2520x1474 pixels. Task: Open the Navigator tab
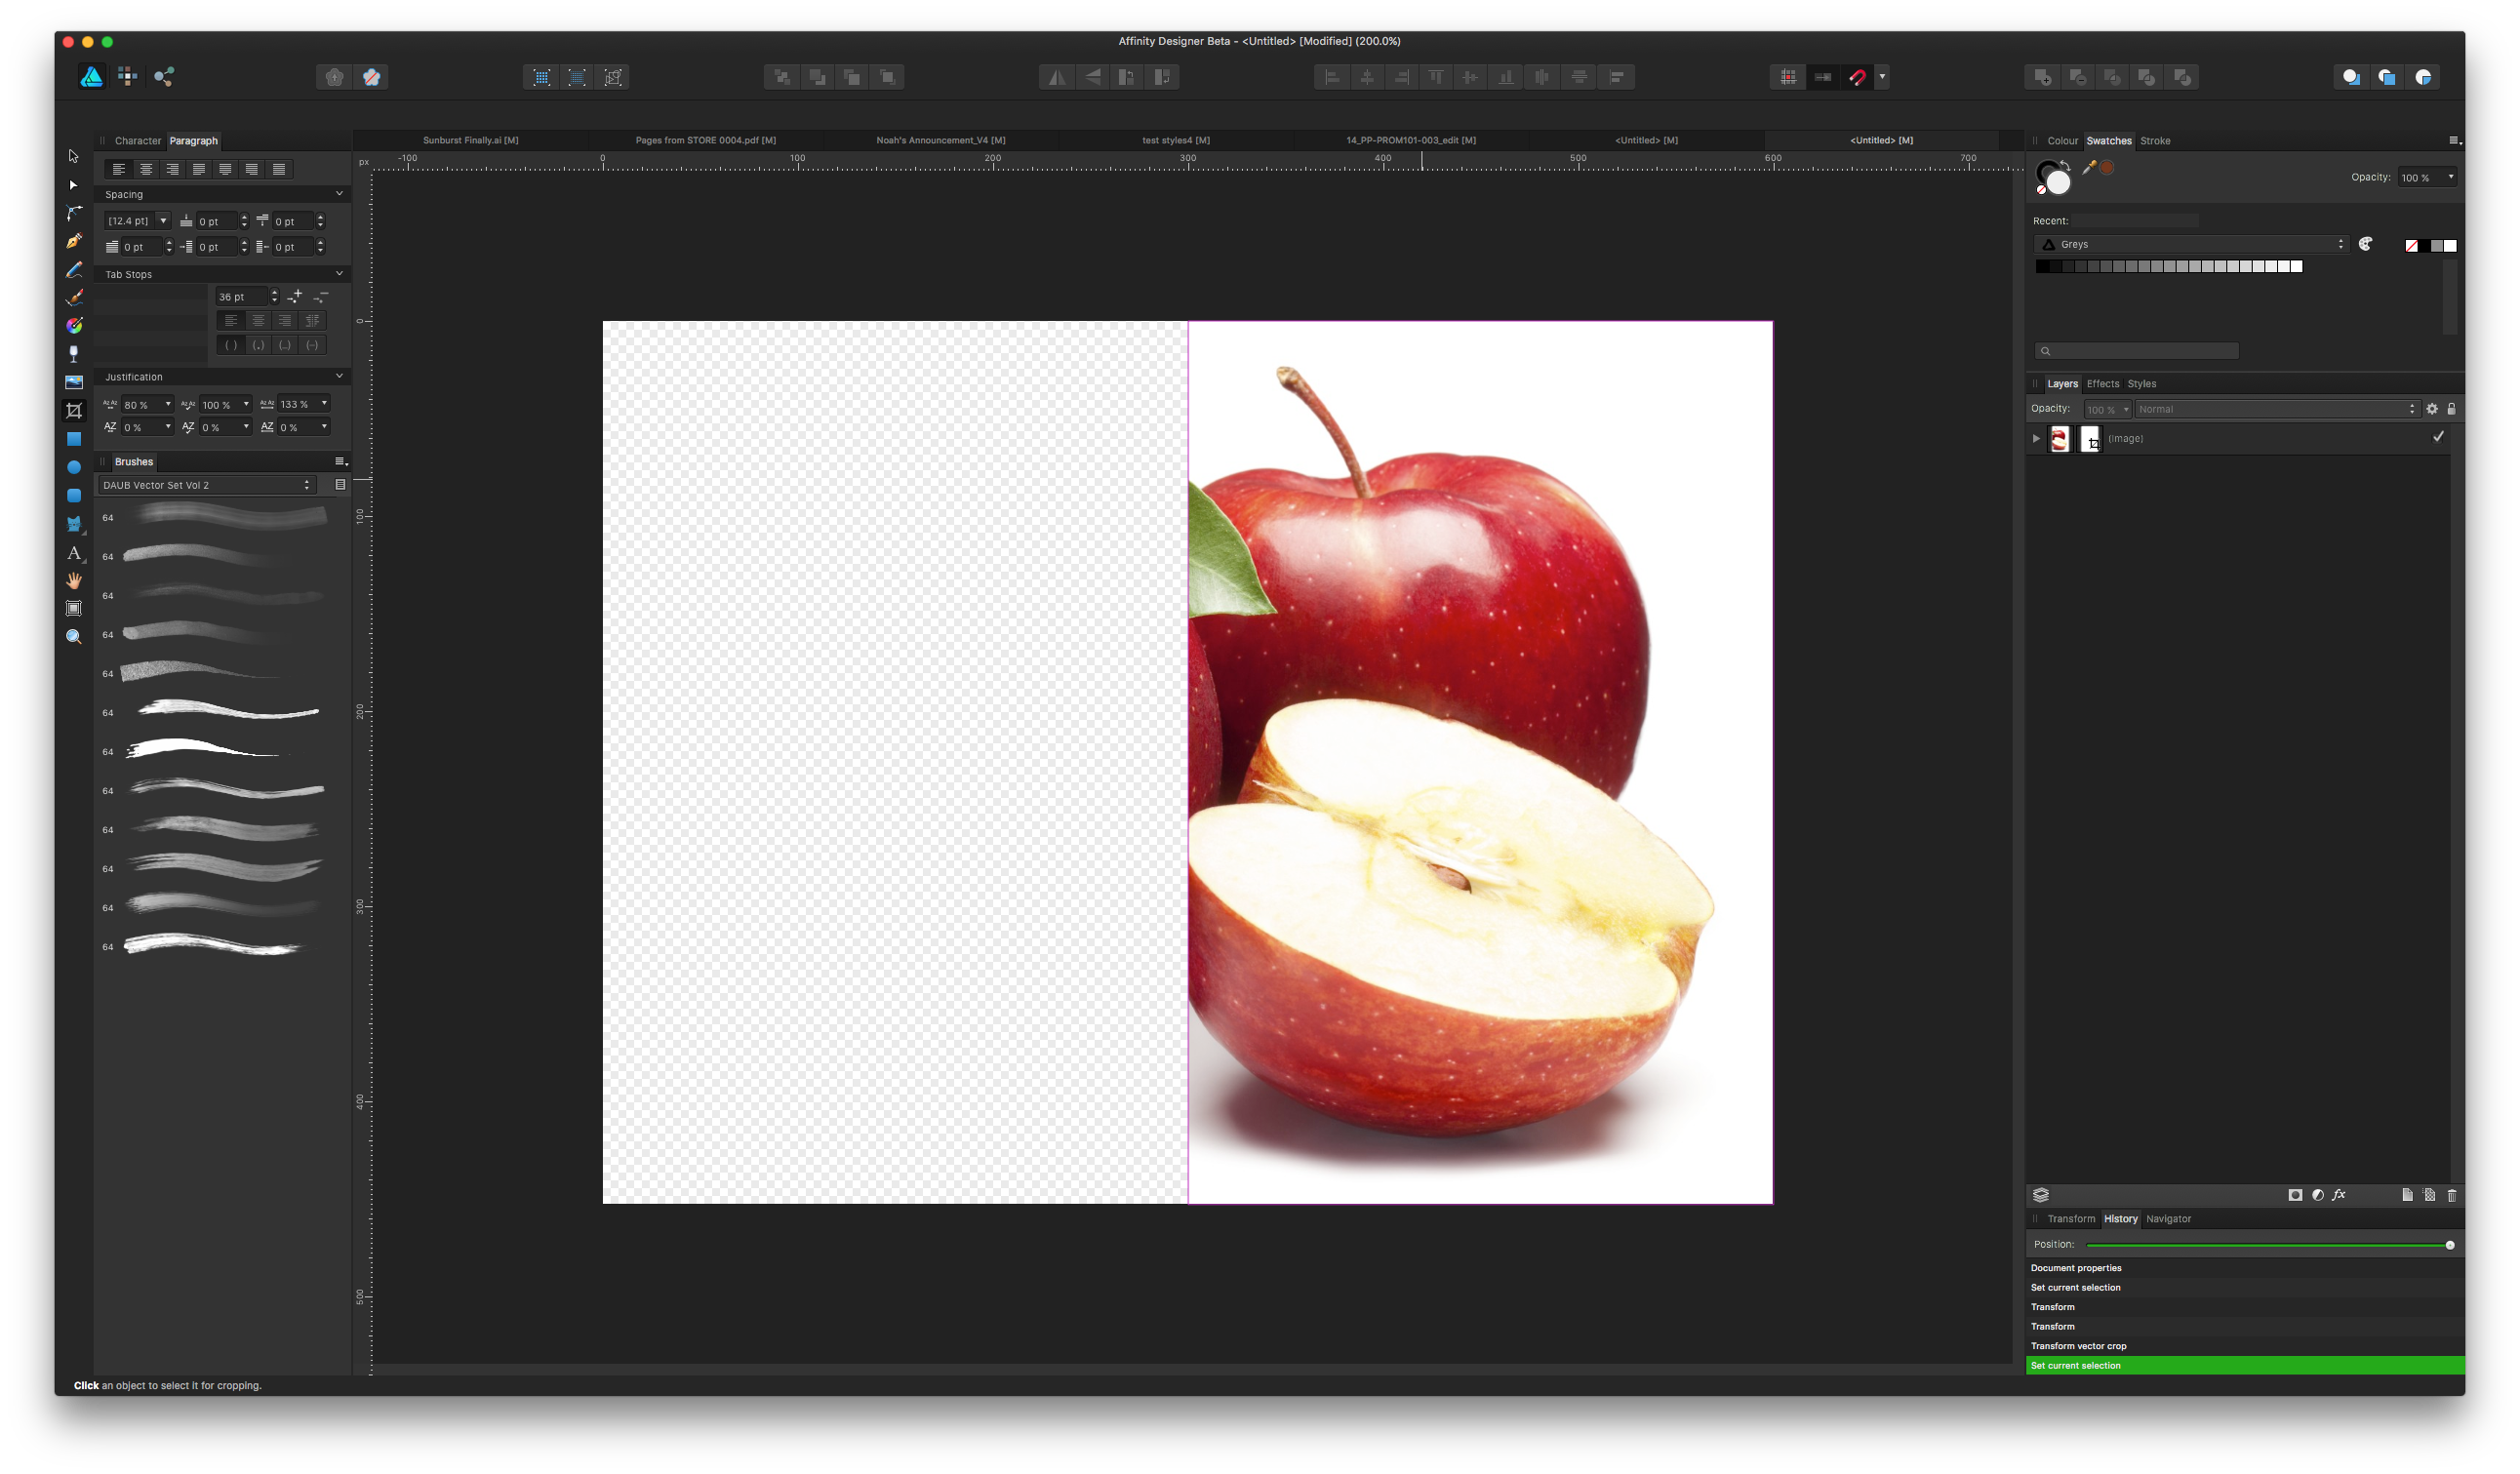pos(2168,1219)
